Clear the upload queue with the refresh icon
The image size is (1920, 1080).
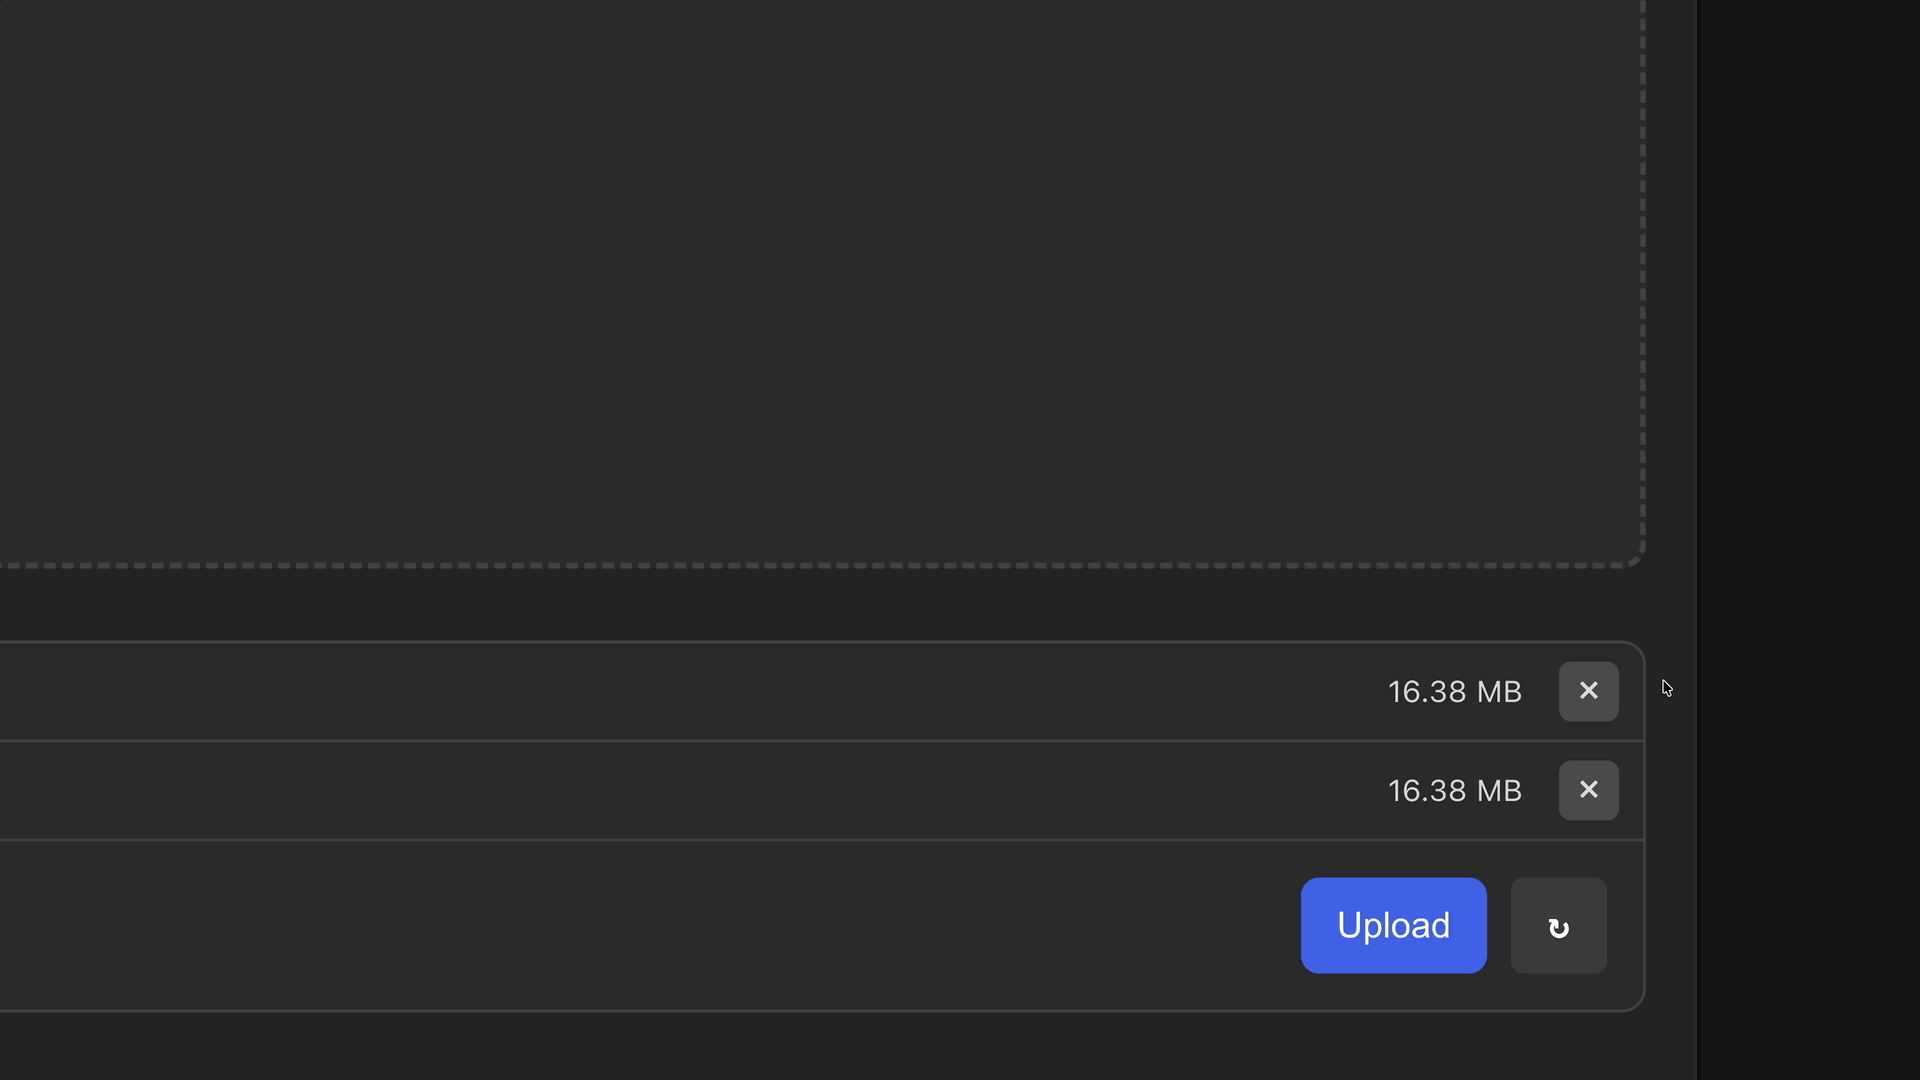(x=1558, y=926)
